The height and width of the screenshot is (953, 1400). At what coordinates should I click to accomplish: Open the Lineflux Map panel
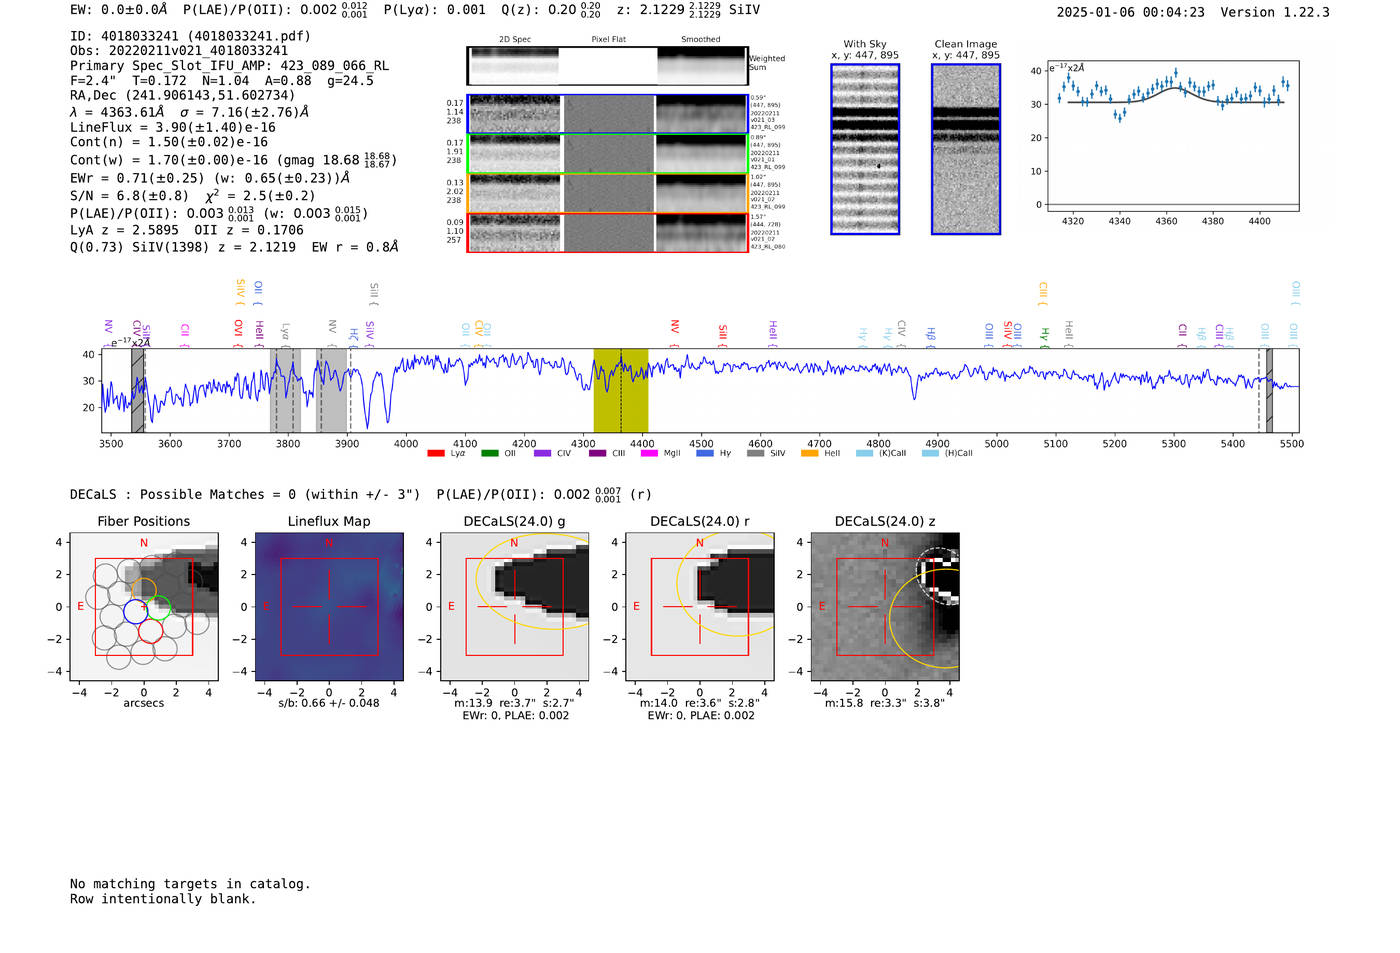pos(329,606)
